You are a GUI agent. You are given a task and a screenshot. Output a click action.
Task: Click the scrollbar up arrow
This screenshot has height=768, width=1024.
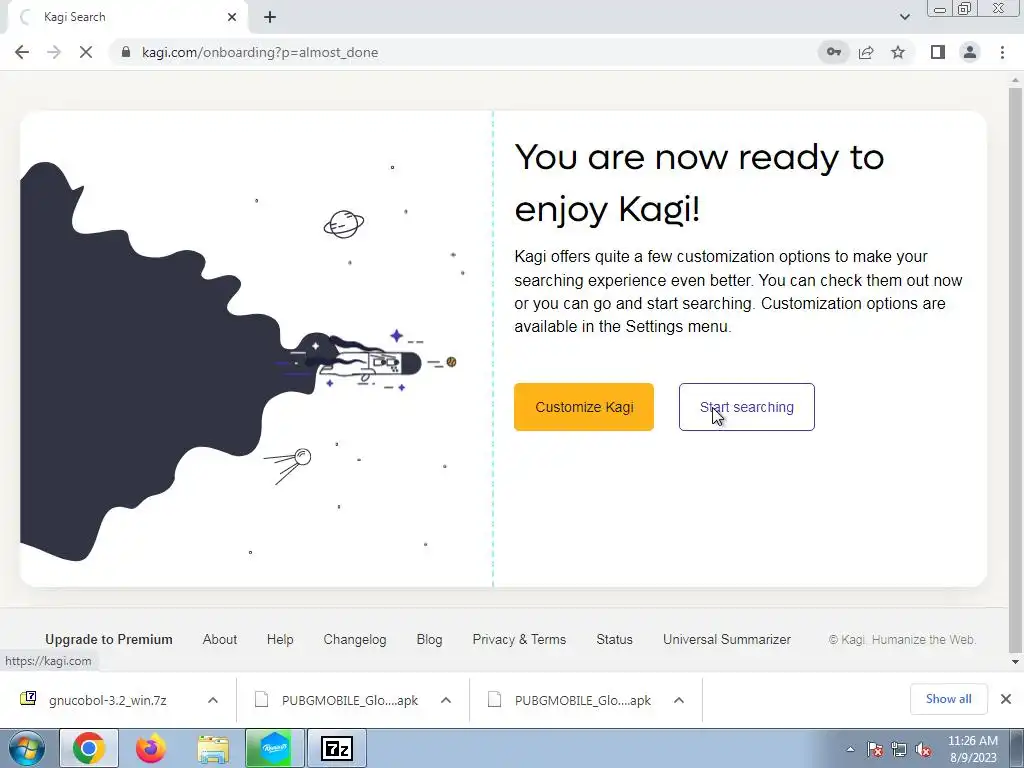coord(1015,80)
